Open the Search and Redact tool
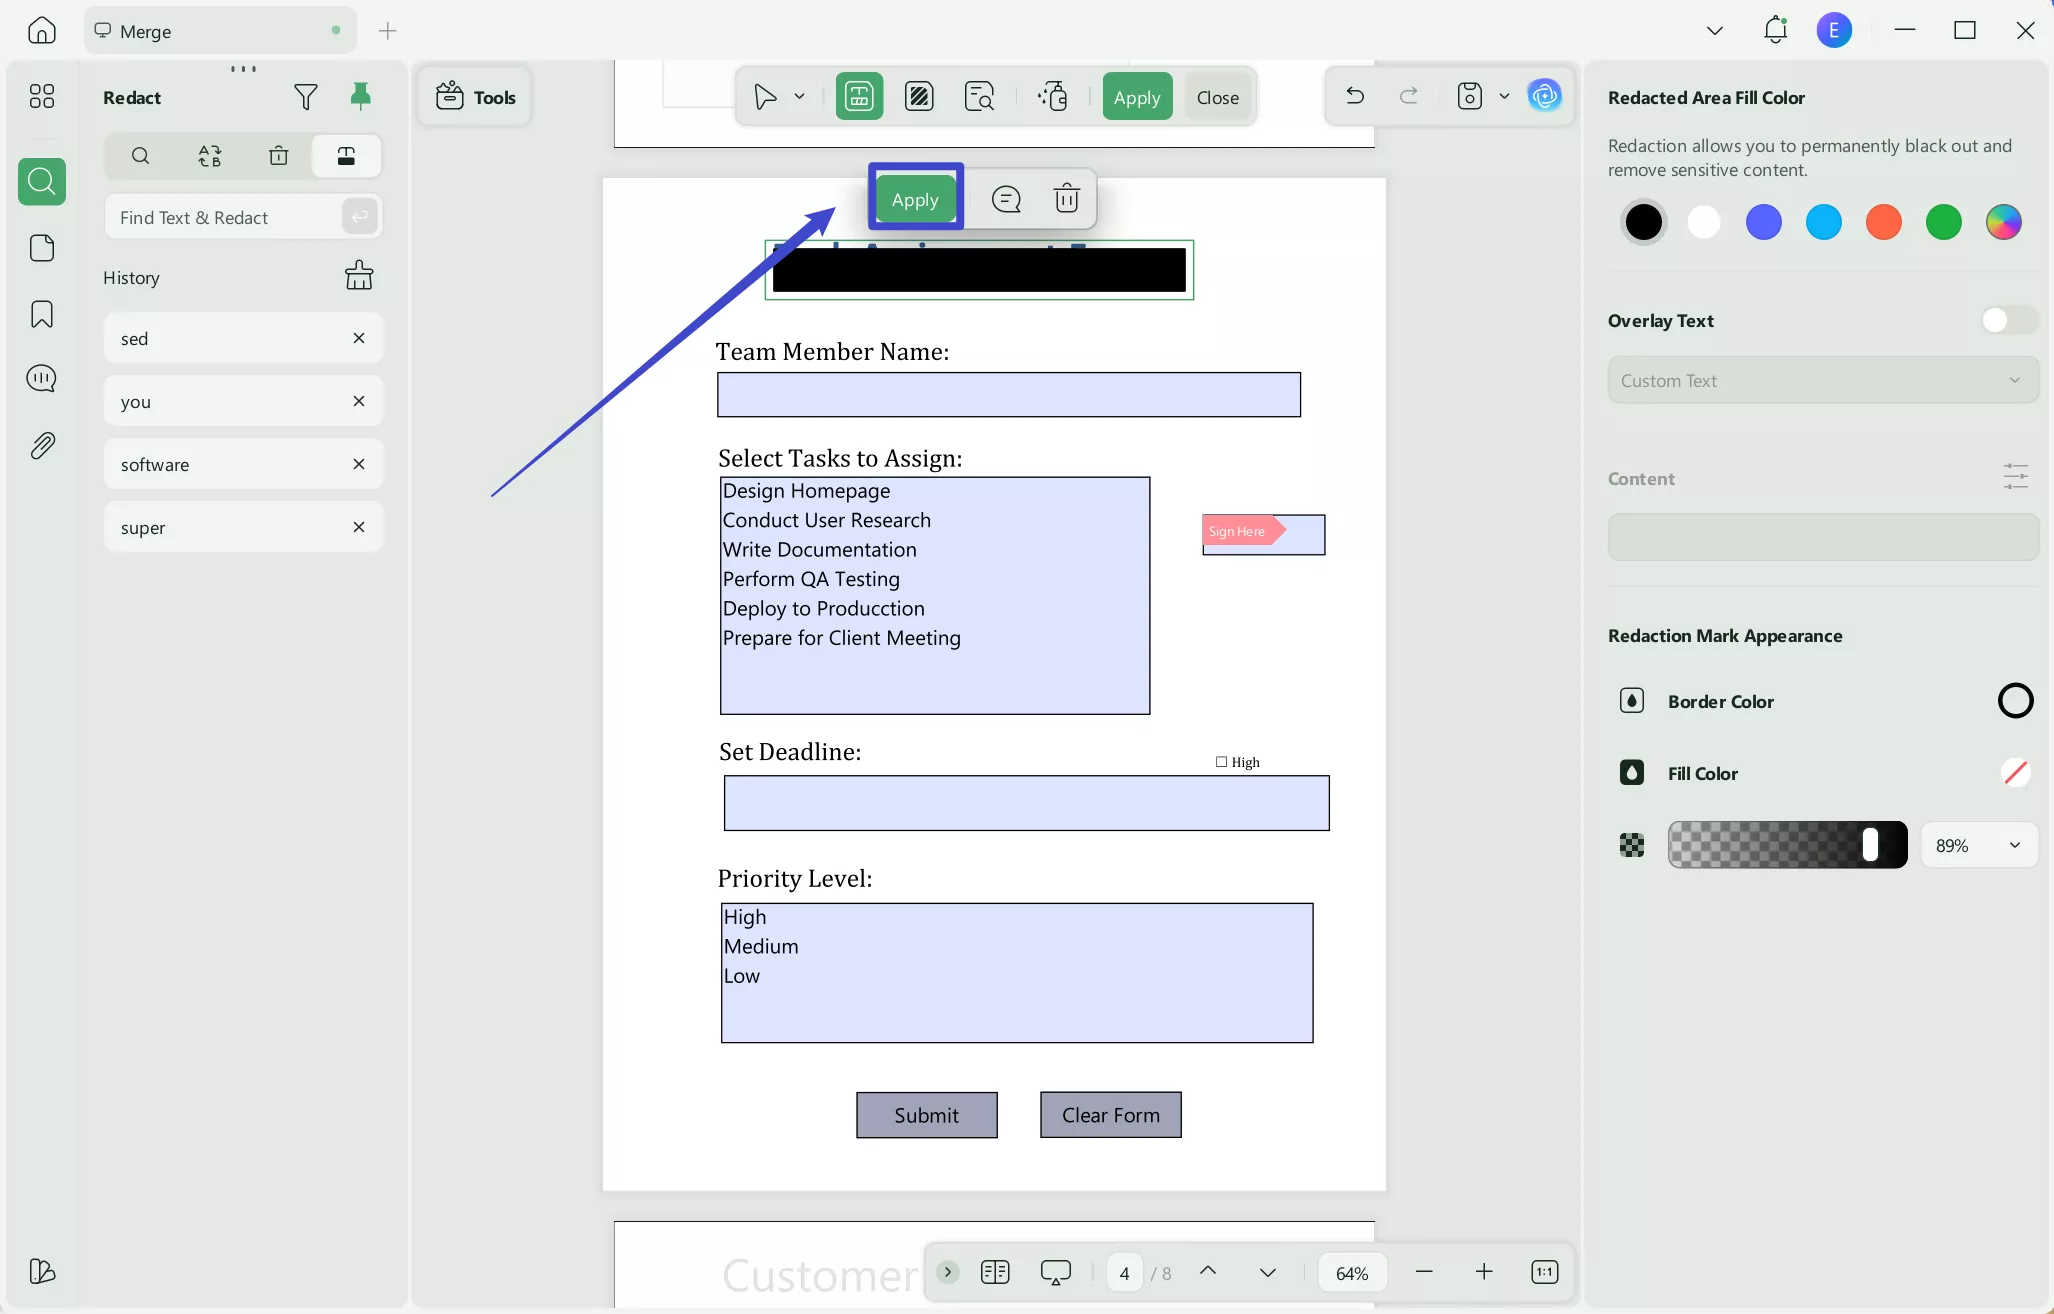Screen dimensions: 2054x1314 (x=980, y=97)
